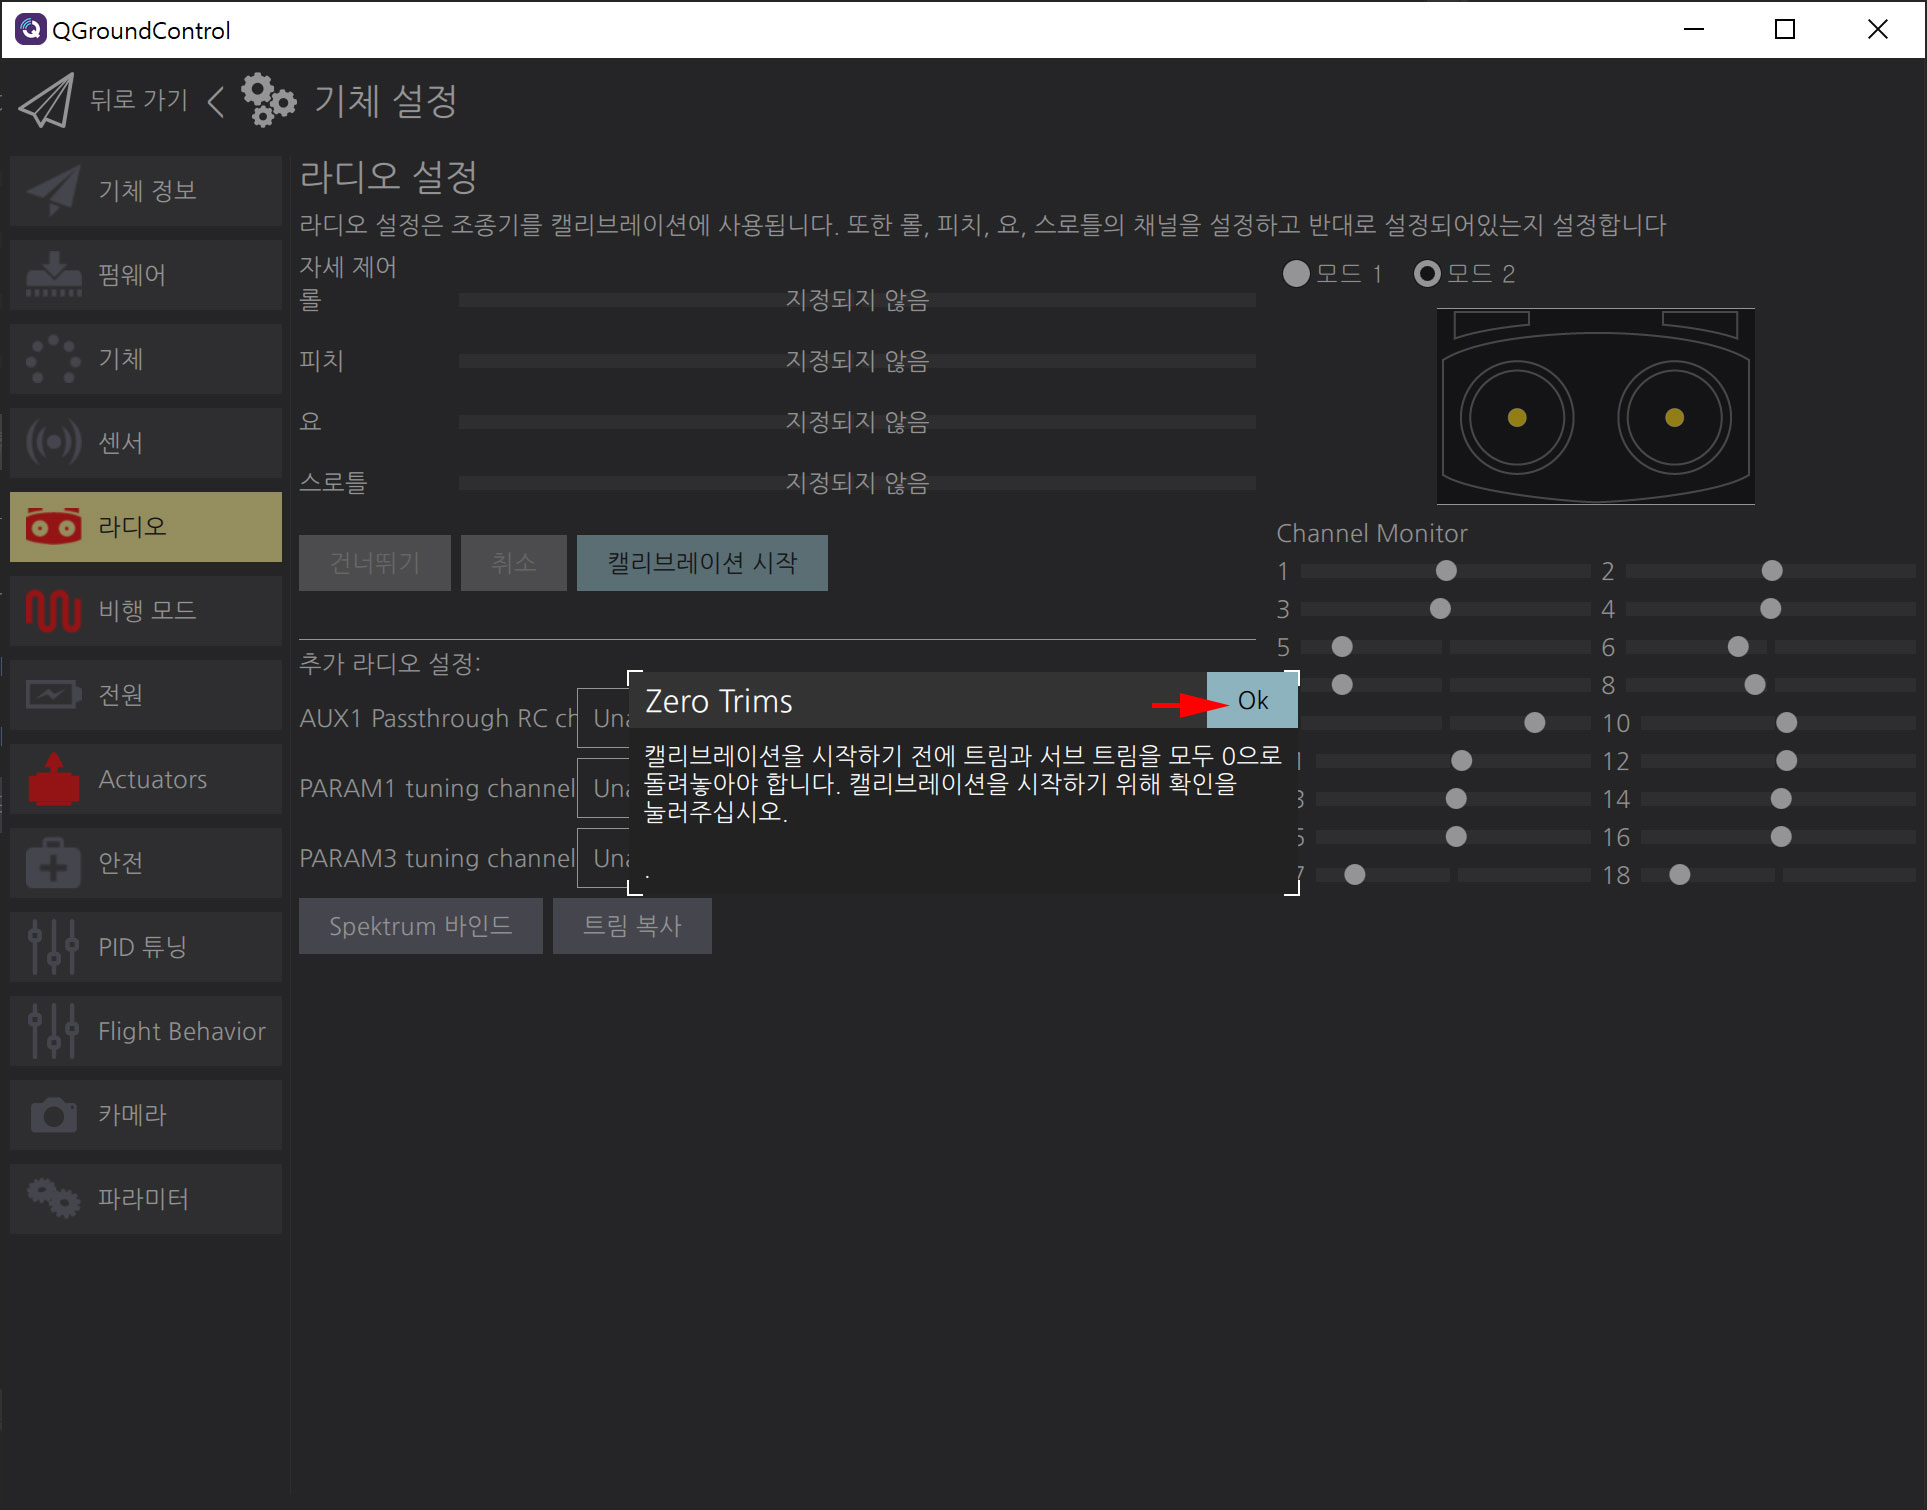1927x1510 pixels.
Task: Select the 모드 1 radio button
Action: click(x=1296, y=274)
